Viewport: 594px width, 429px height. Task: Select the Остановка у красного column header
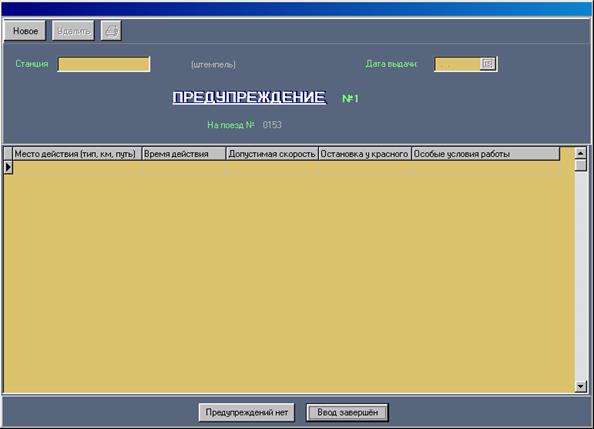(365, 154)
